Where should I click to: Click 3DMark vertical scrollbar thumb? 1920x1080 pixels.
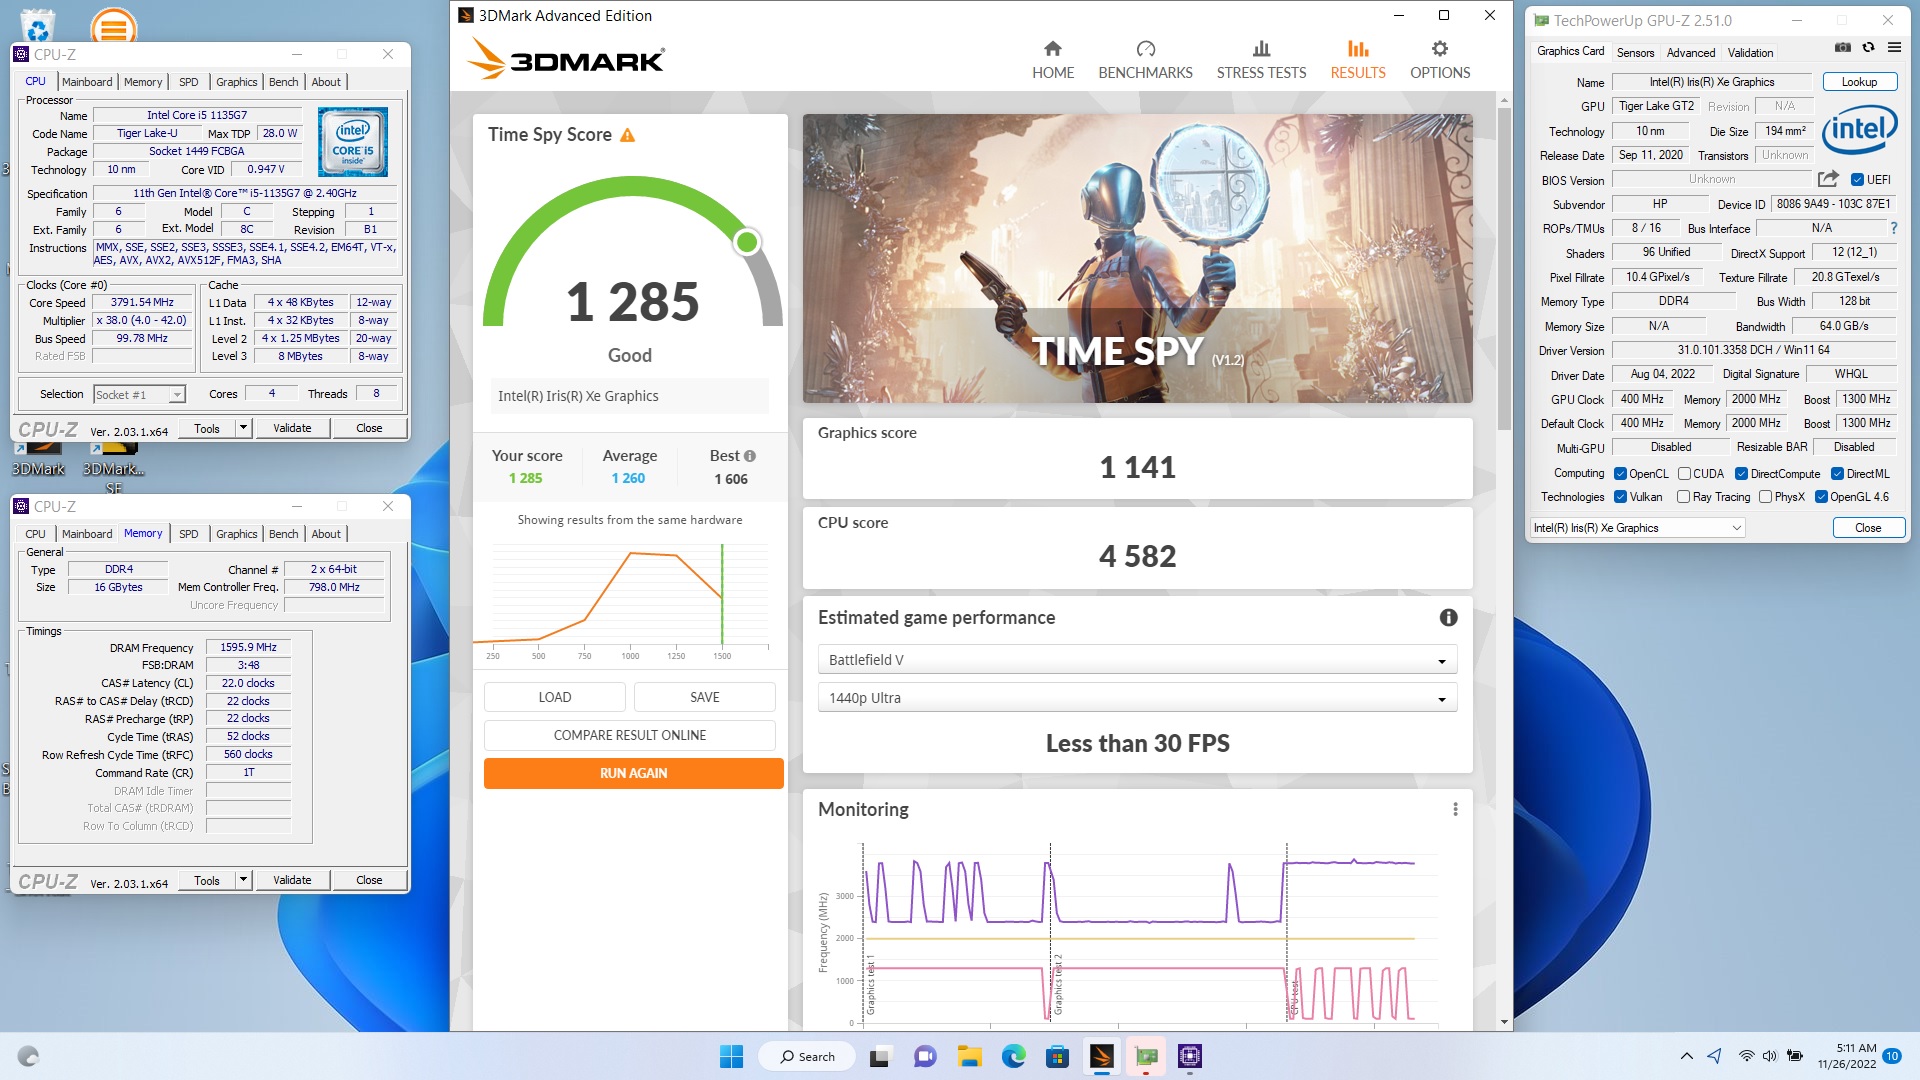click(x=1504, y=268)
